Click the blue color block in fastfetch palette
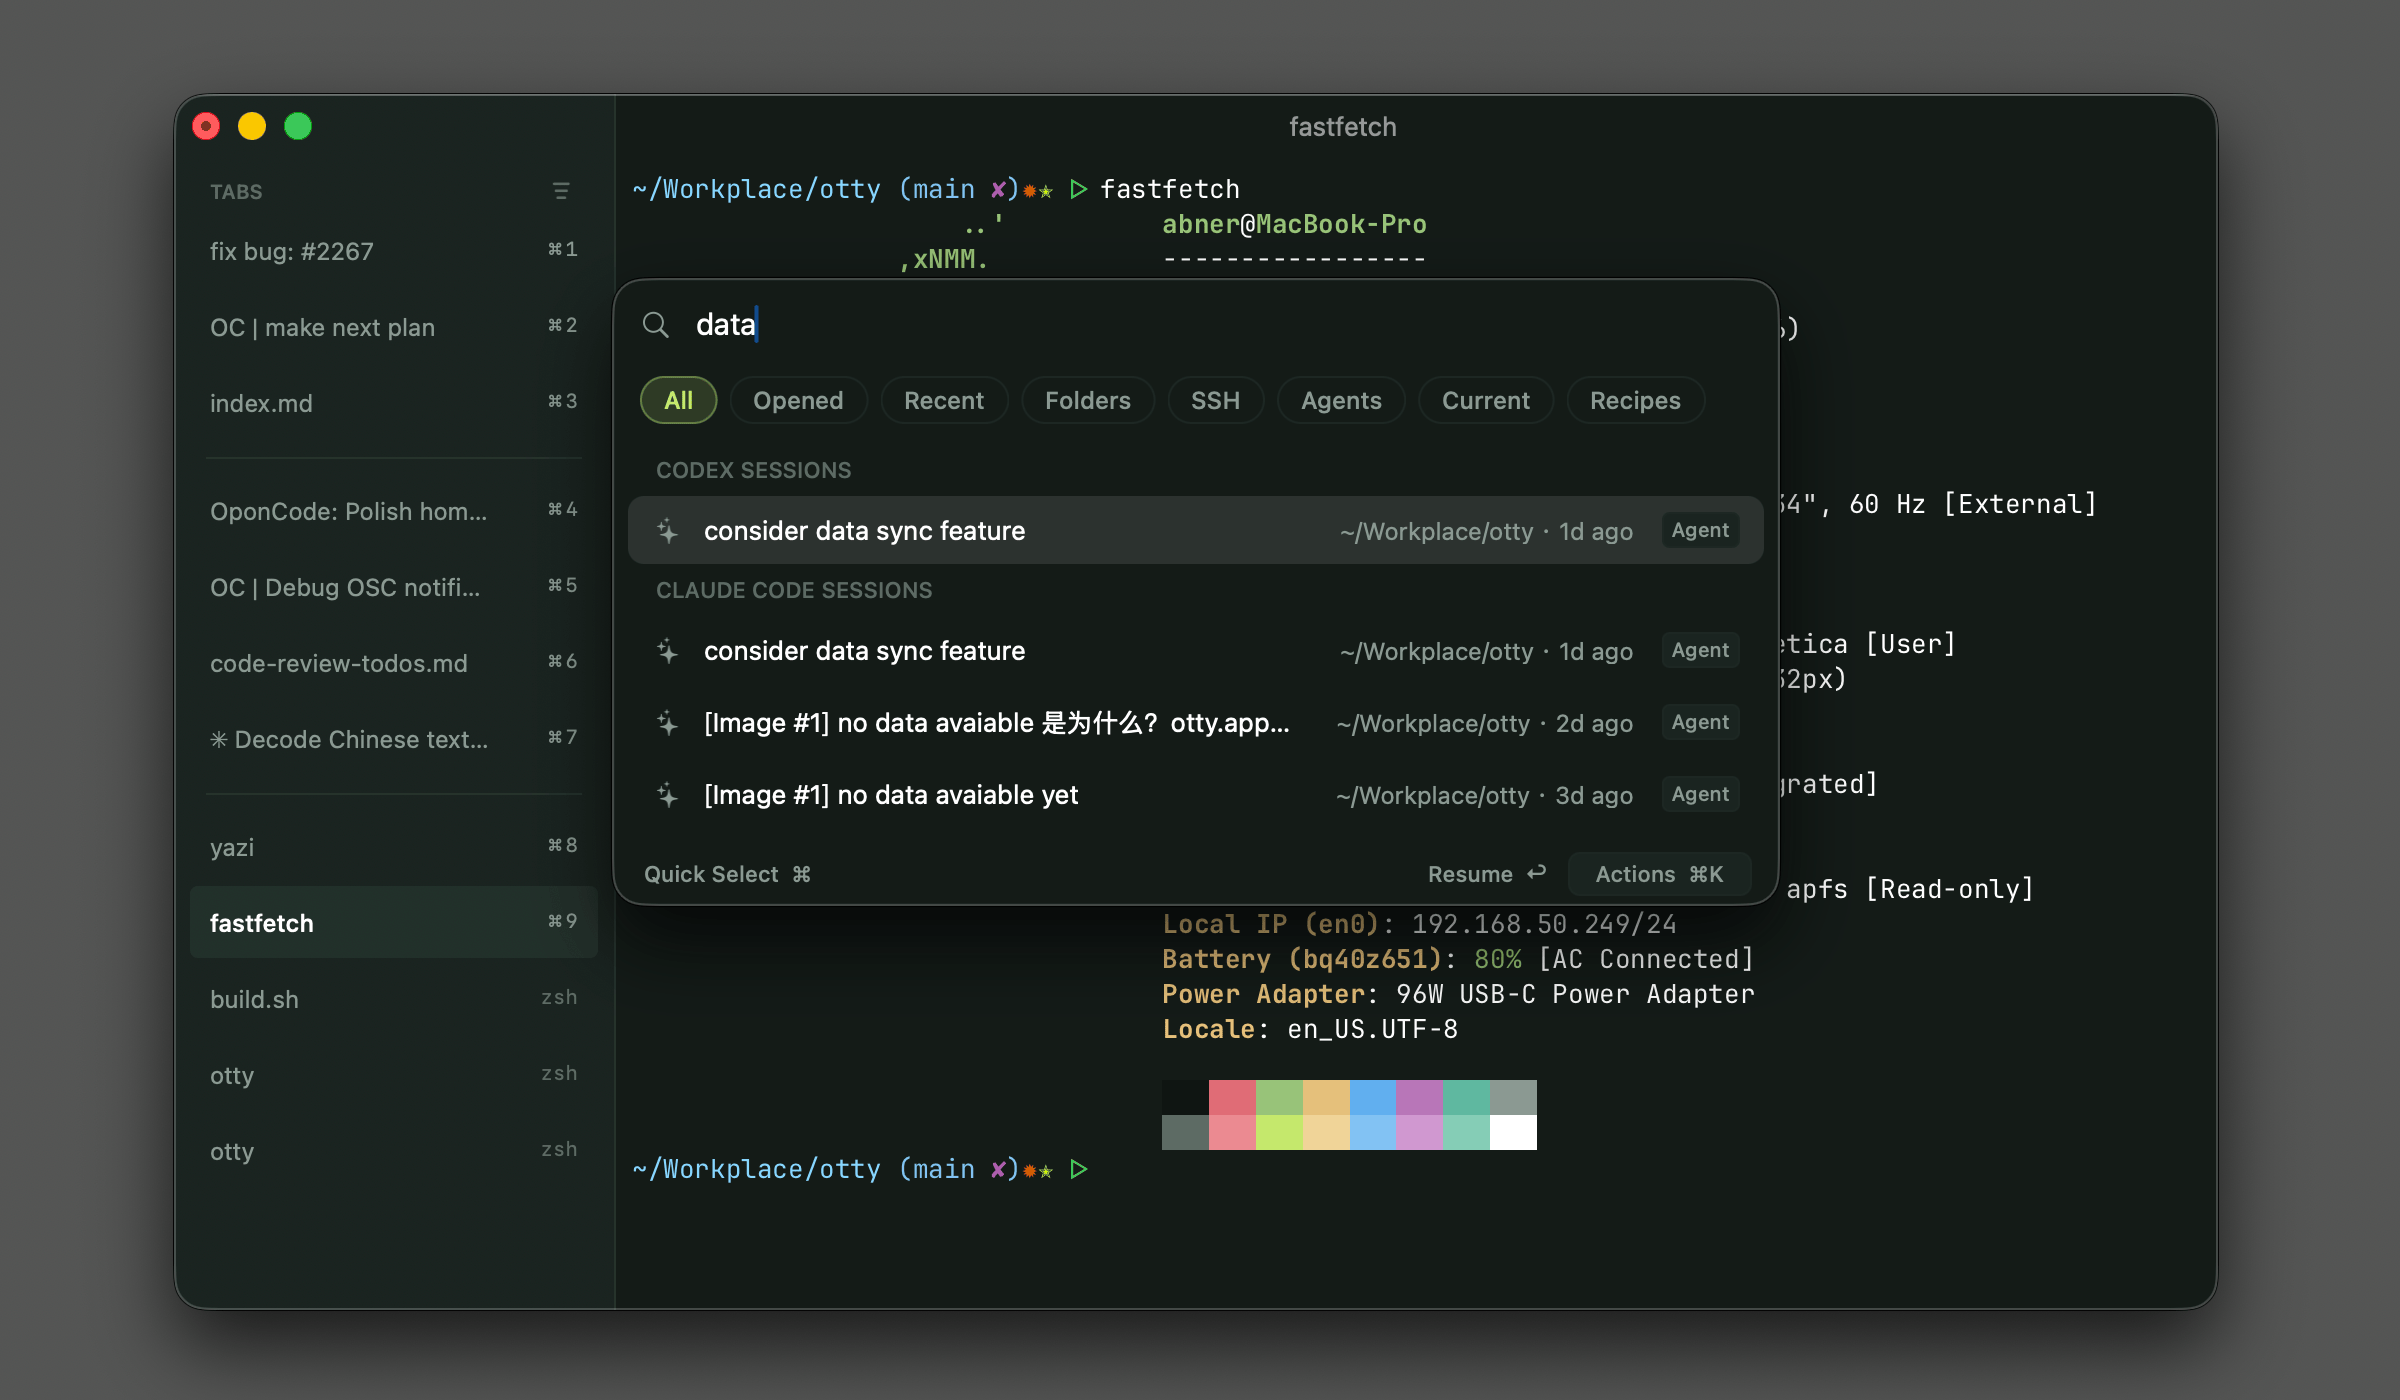 point(1373,1097)
